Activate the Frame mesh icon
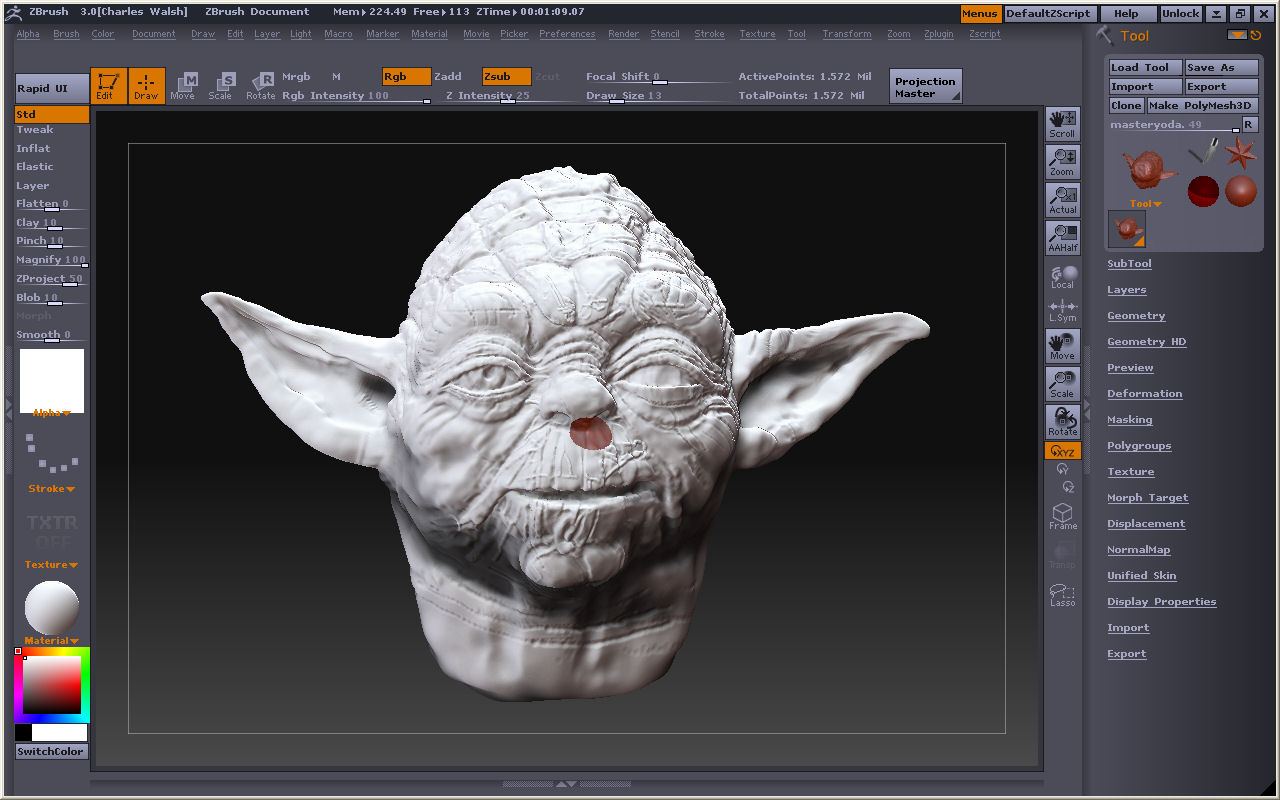This screenshot has width=1280, height=800. (1062, 516)
